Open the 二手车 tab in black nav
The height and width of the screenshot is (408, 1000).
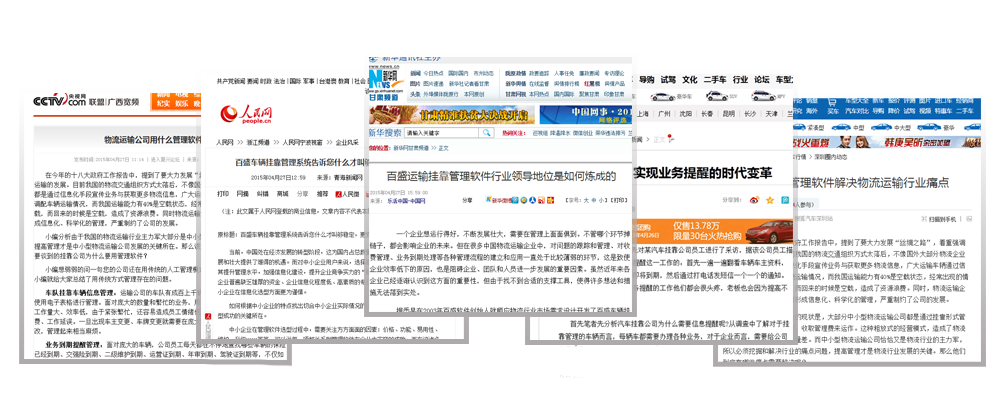click(x=714, y=80)
